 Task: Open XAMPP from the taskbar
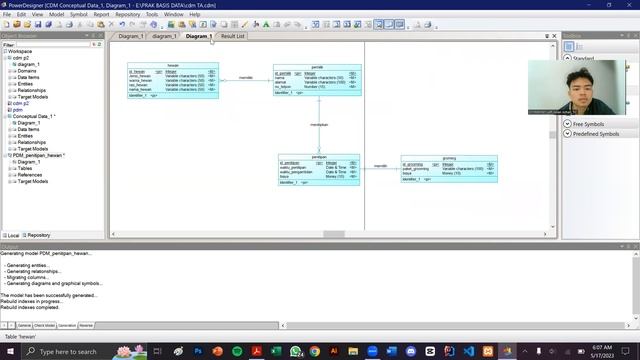[488, 351]
